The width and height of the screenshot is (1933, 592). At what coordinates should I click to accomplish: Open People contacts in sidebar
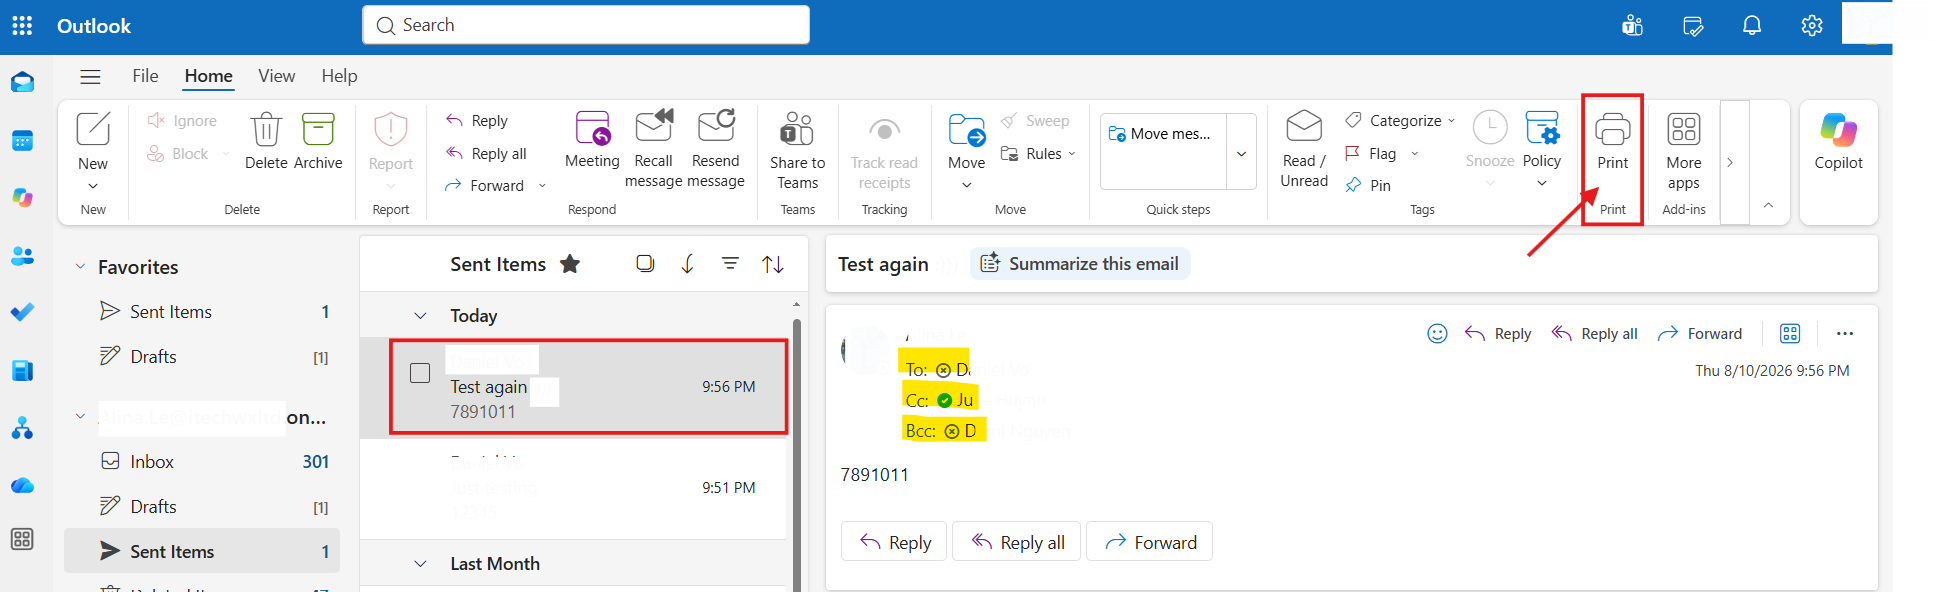pyautogui.click(x=22, y=256)
